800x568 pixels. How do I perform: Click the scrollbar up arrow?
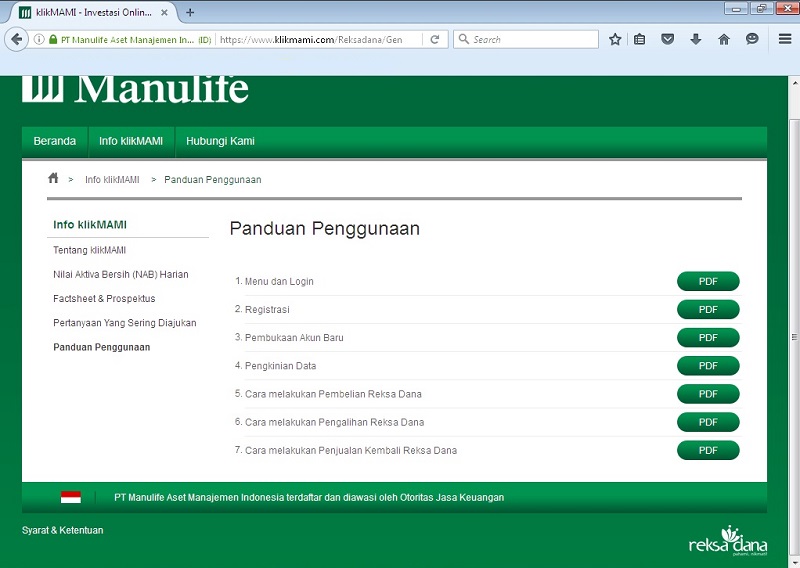tap(794, 82)
